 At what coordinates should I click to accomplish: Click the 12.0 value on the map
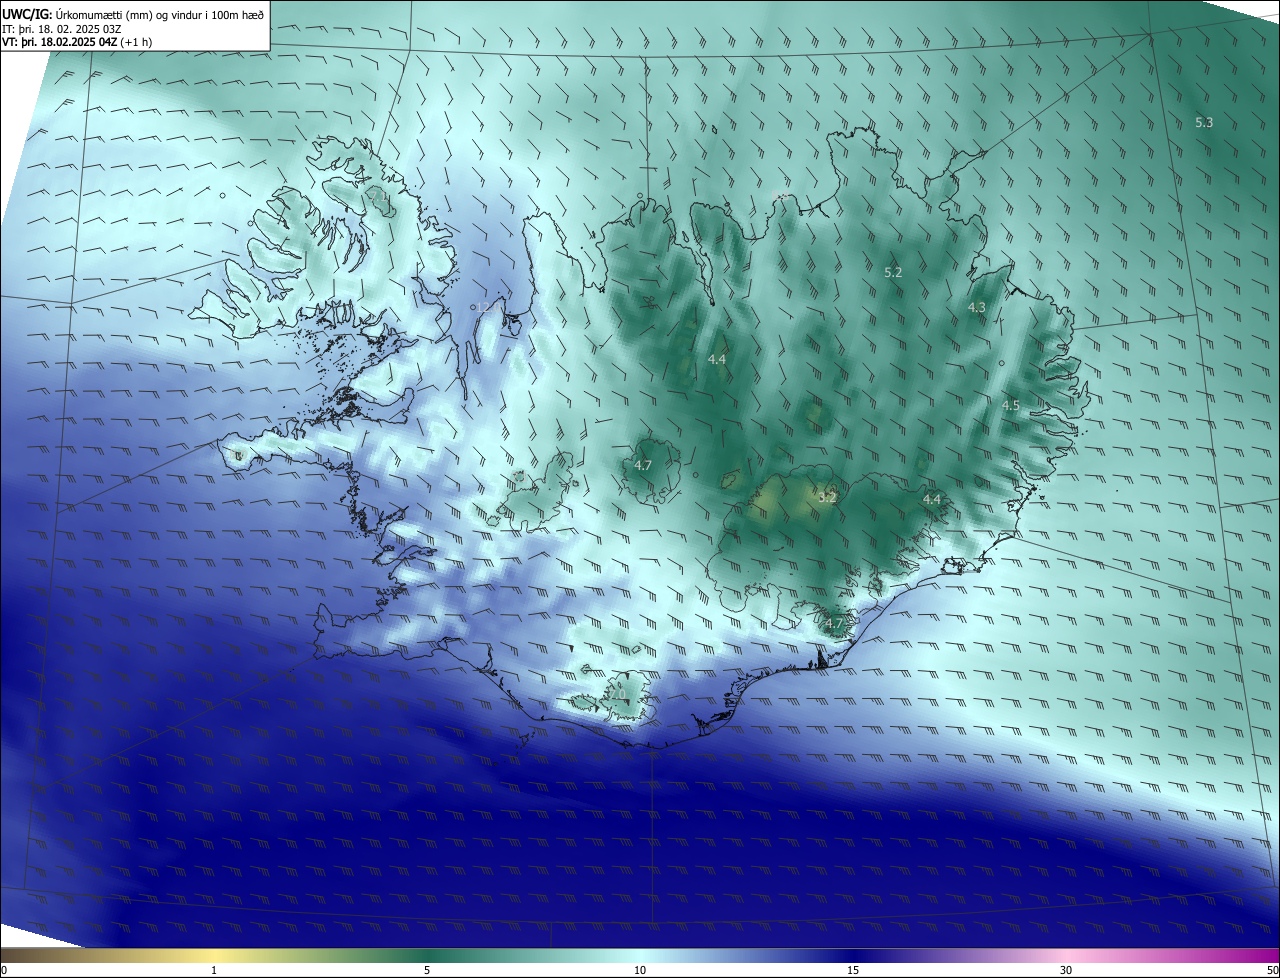[487, 308]
